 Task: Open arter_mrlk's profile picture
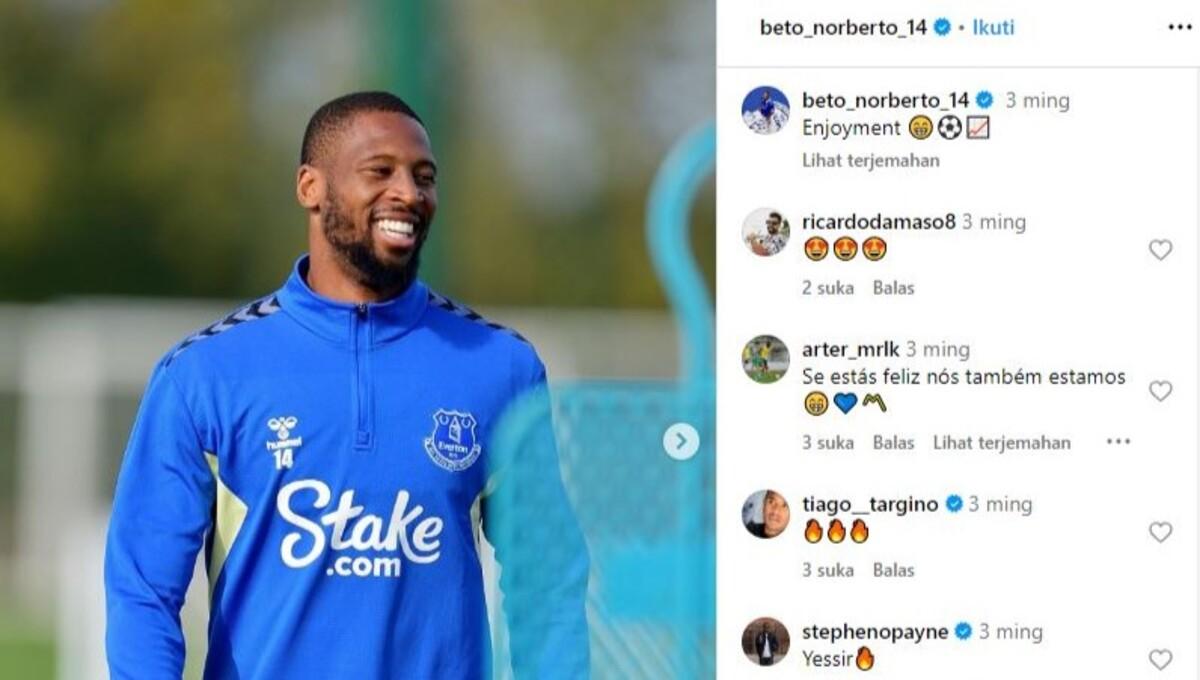(x=766, y=359)
